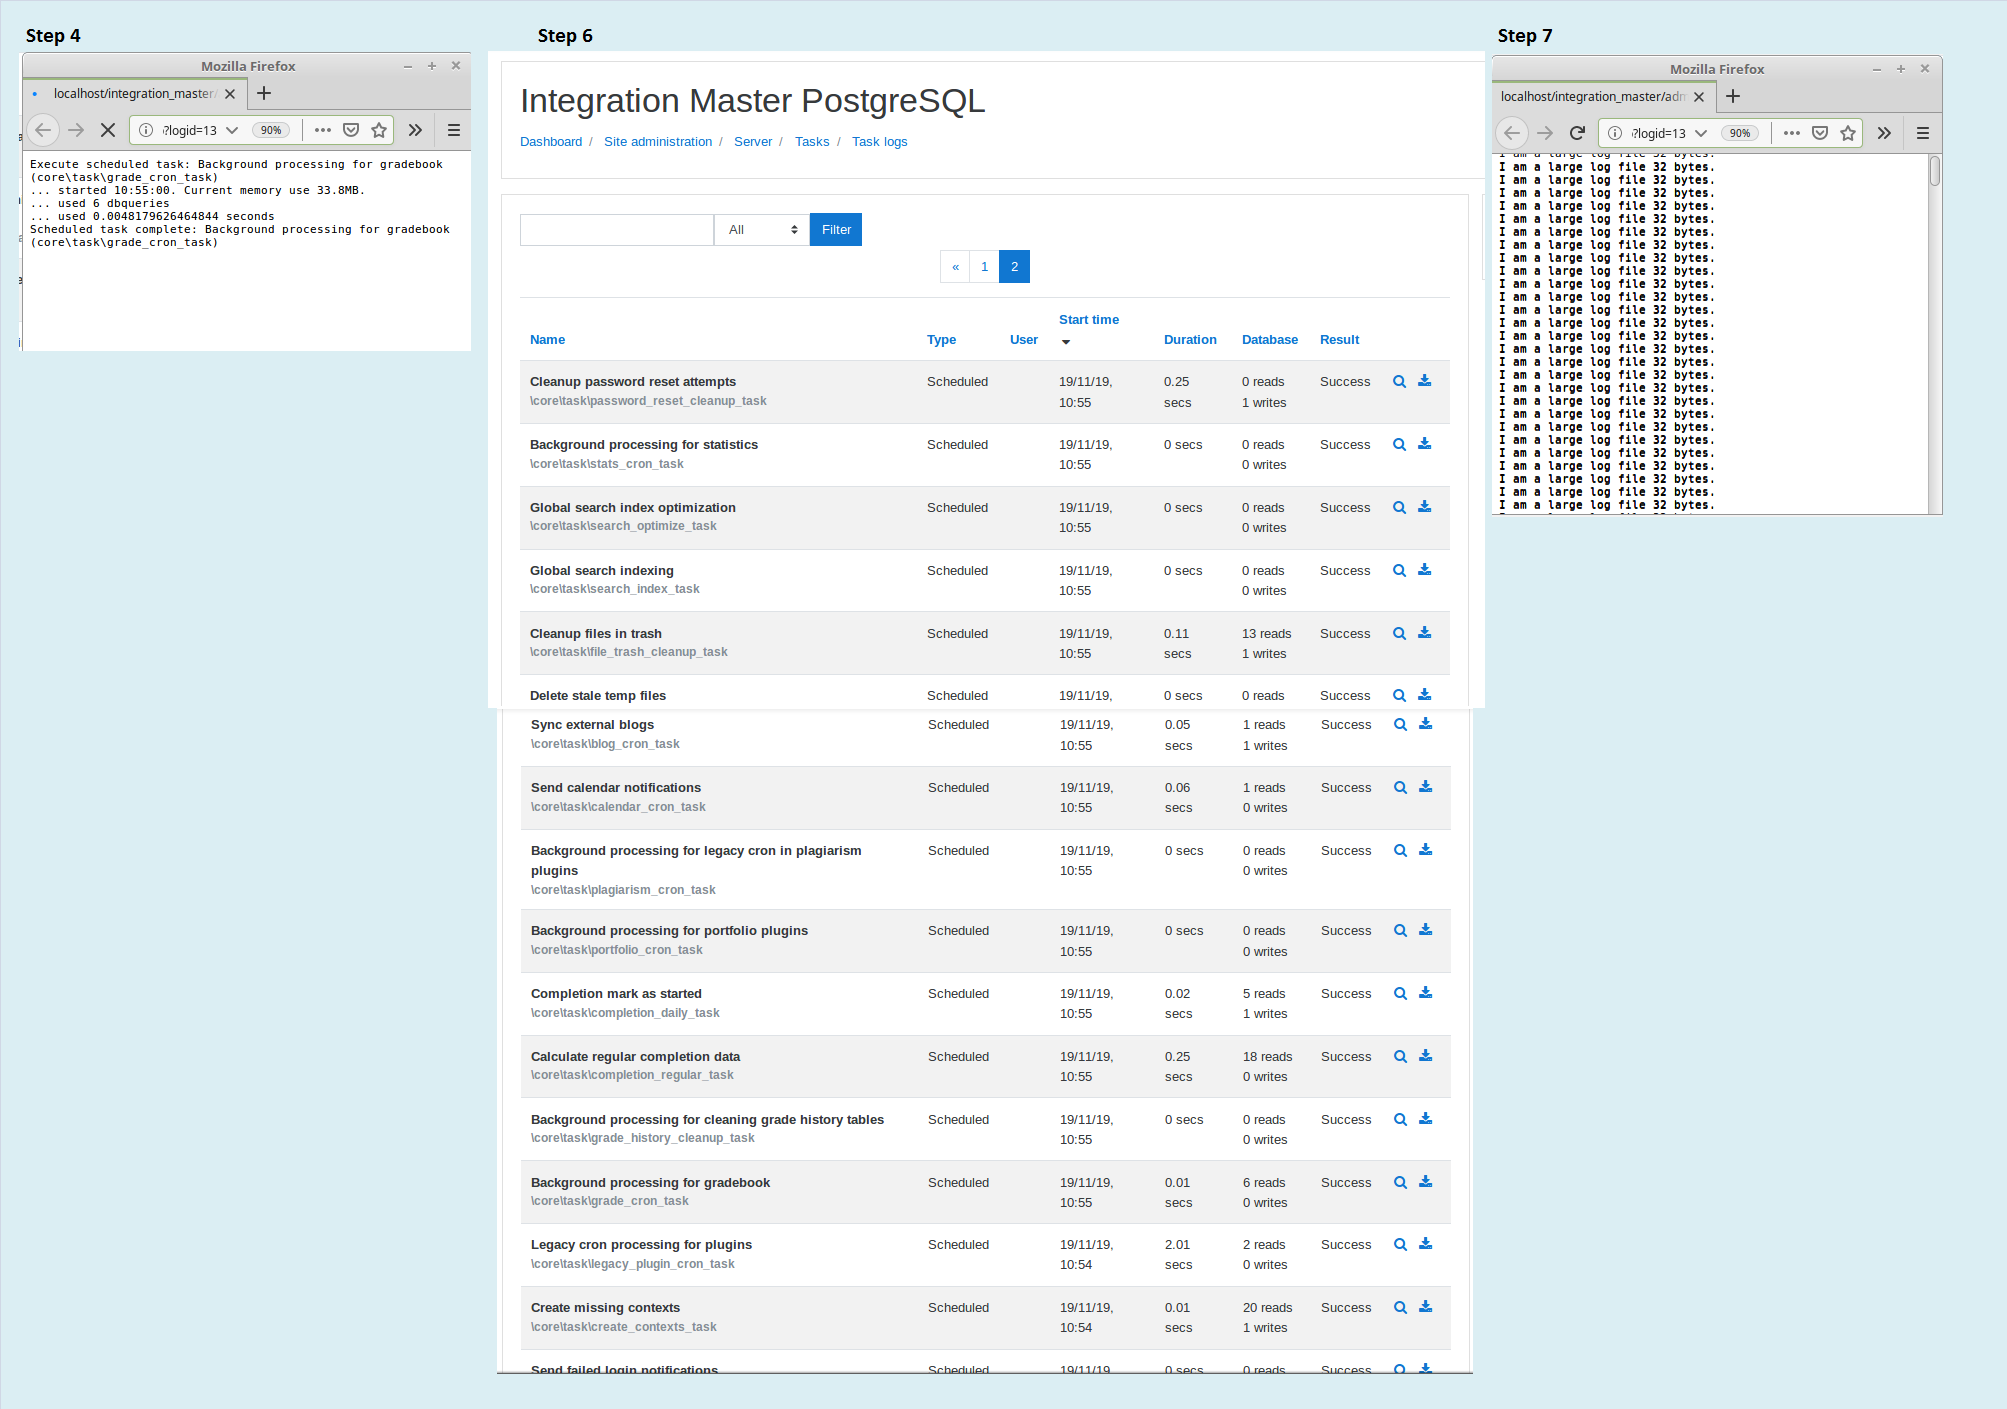Image resolution: width=2007 pixels, height=1409 pixels.
Task: View log for Global search index optimization
Action: click(x=1399, y=508)
